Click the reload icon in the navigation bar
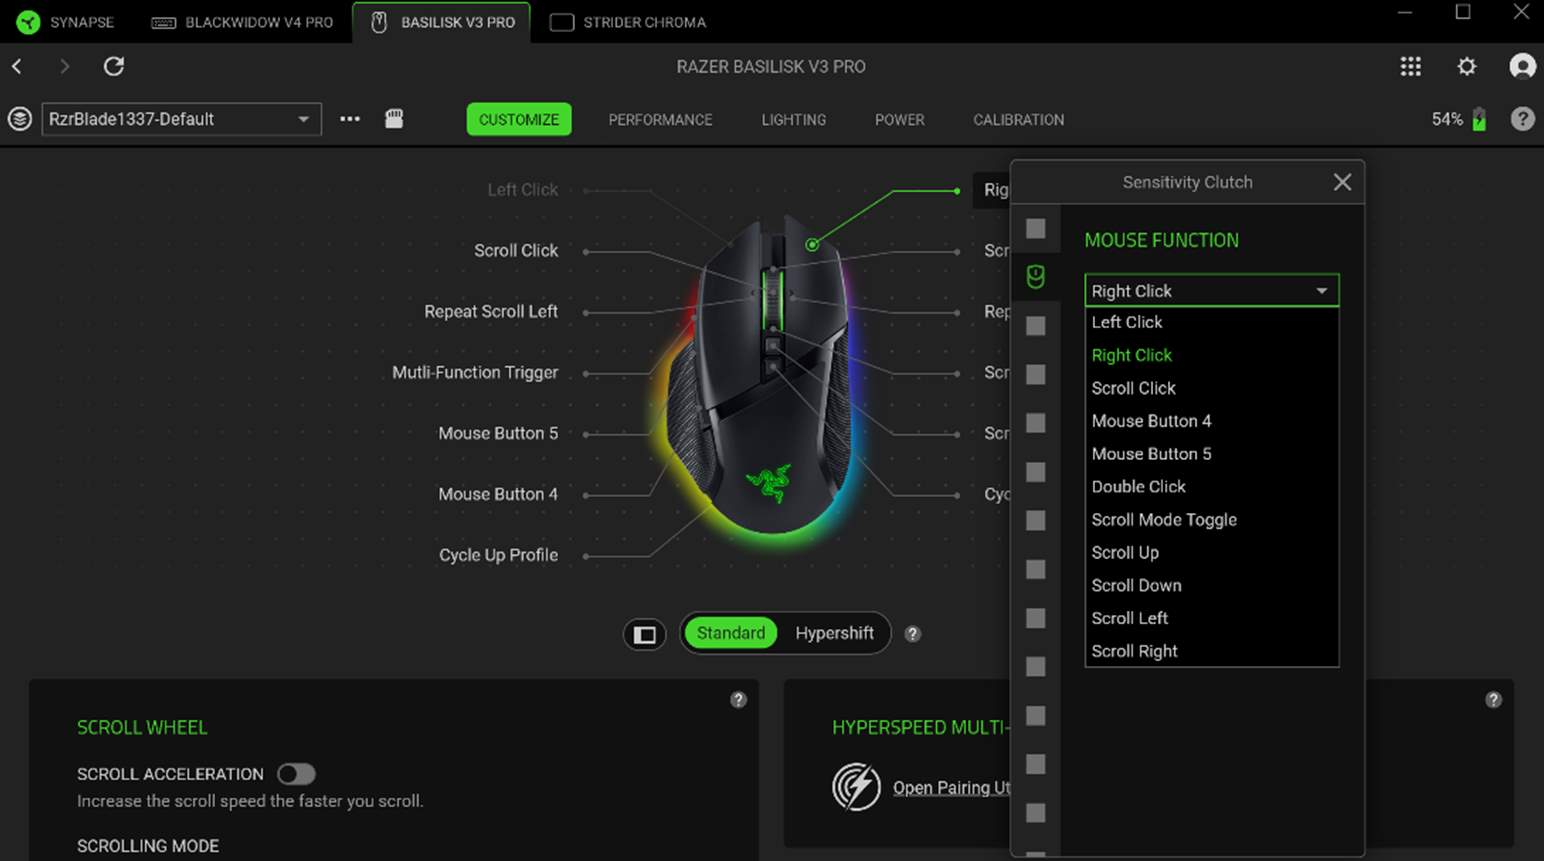Image resolution: width=1544 pixels, height=861 pixels. (114, 66)
